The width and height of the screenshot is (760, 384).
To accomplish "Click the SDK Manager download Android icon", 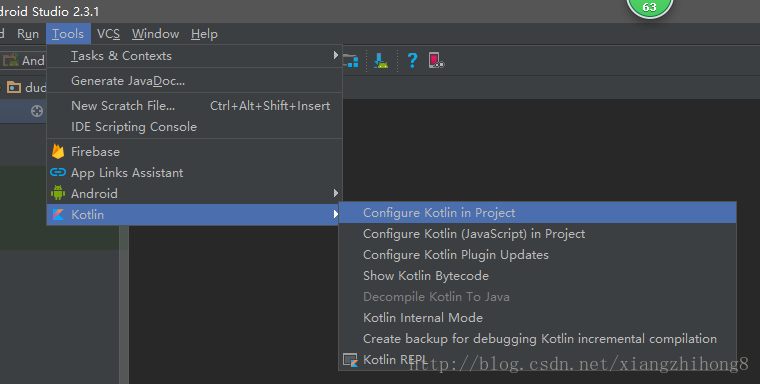I will point(381,60).
